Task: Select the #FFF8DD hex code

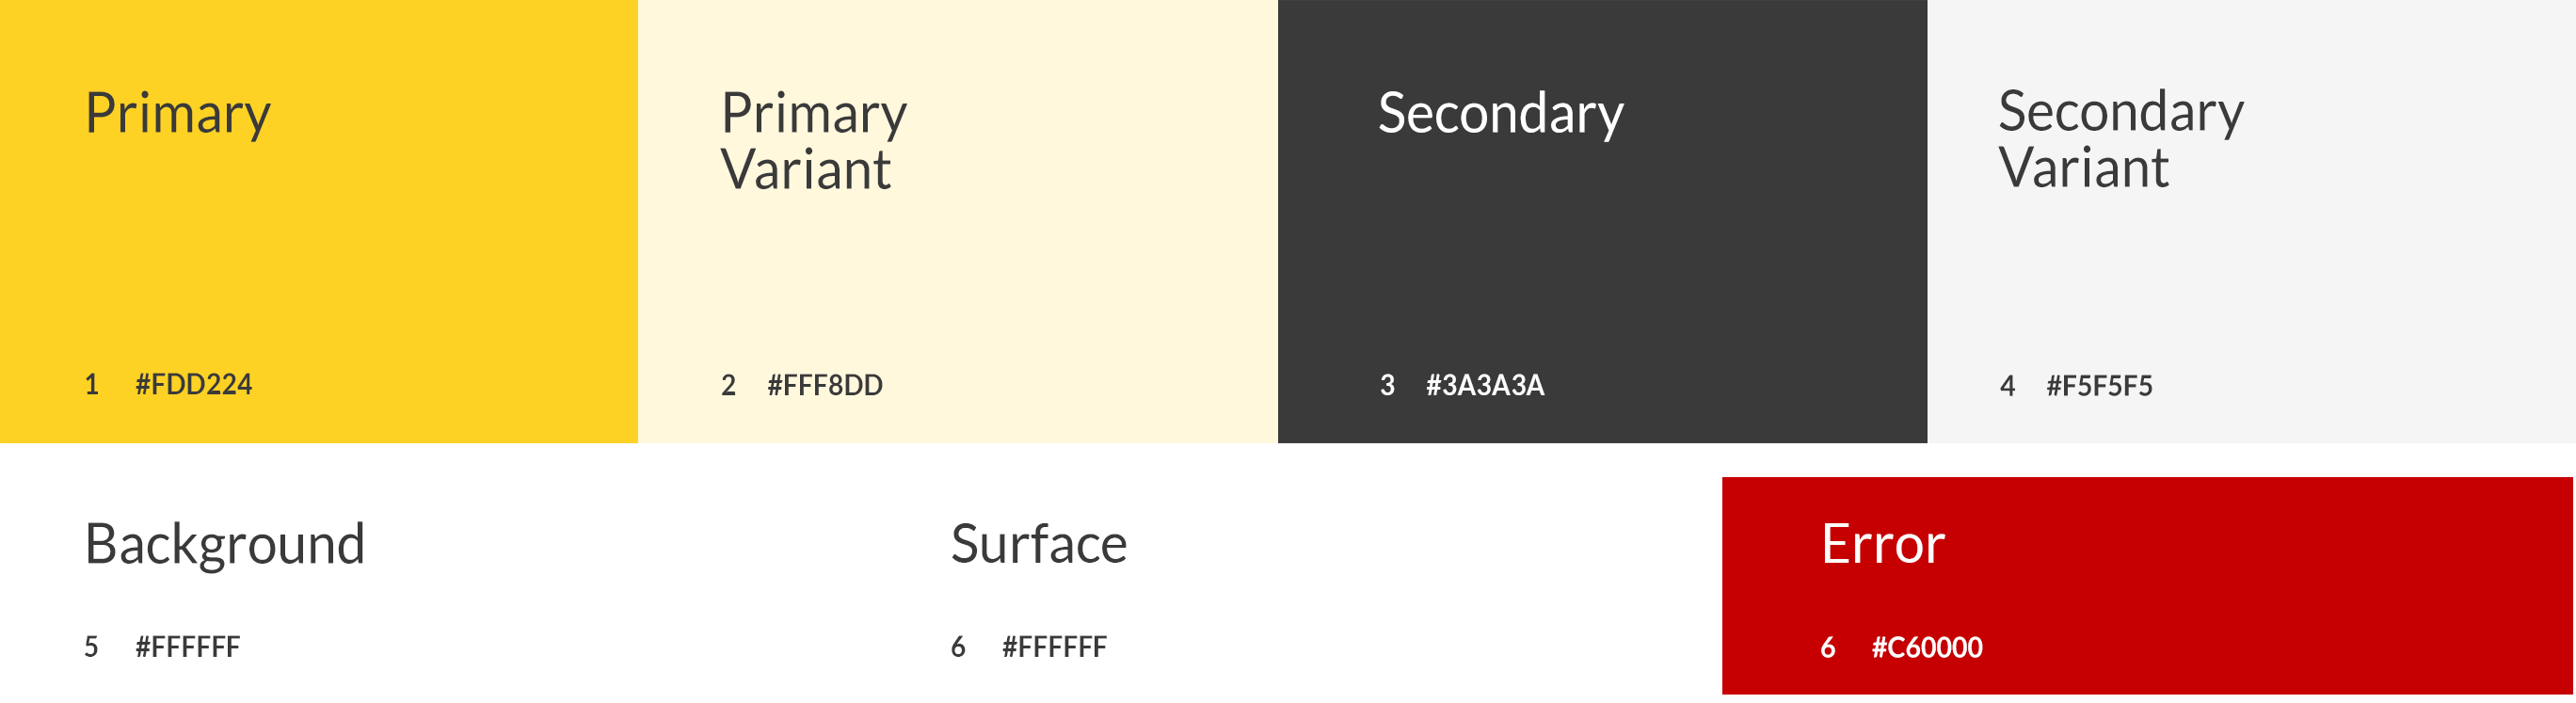Action: [825, 385]
